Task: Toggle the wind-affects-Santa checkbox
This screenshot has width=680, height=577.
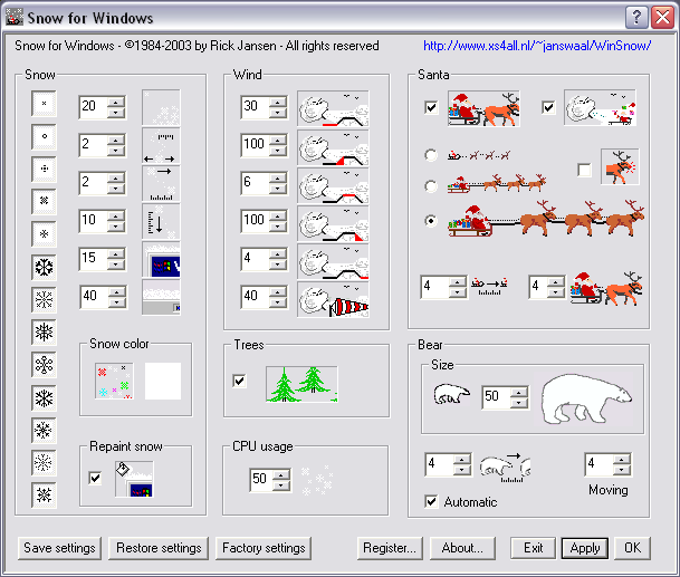Action: 548,107
